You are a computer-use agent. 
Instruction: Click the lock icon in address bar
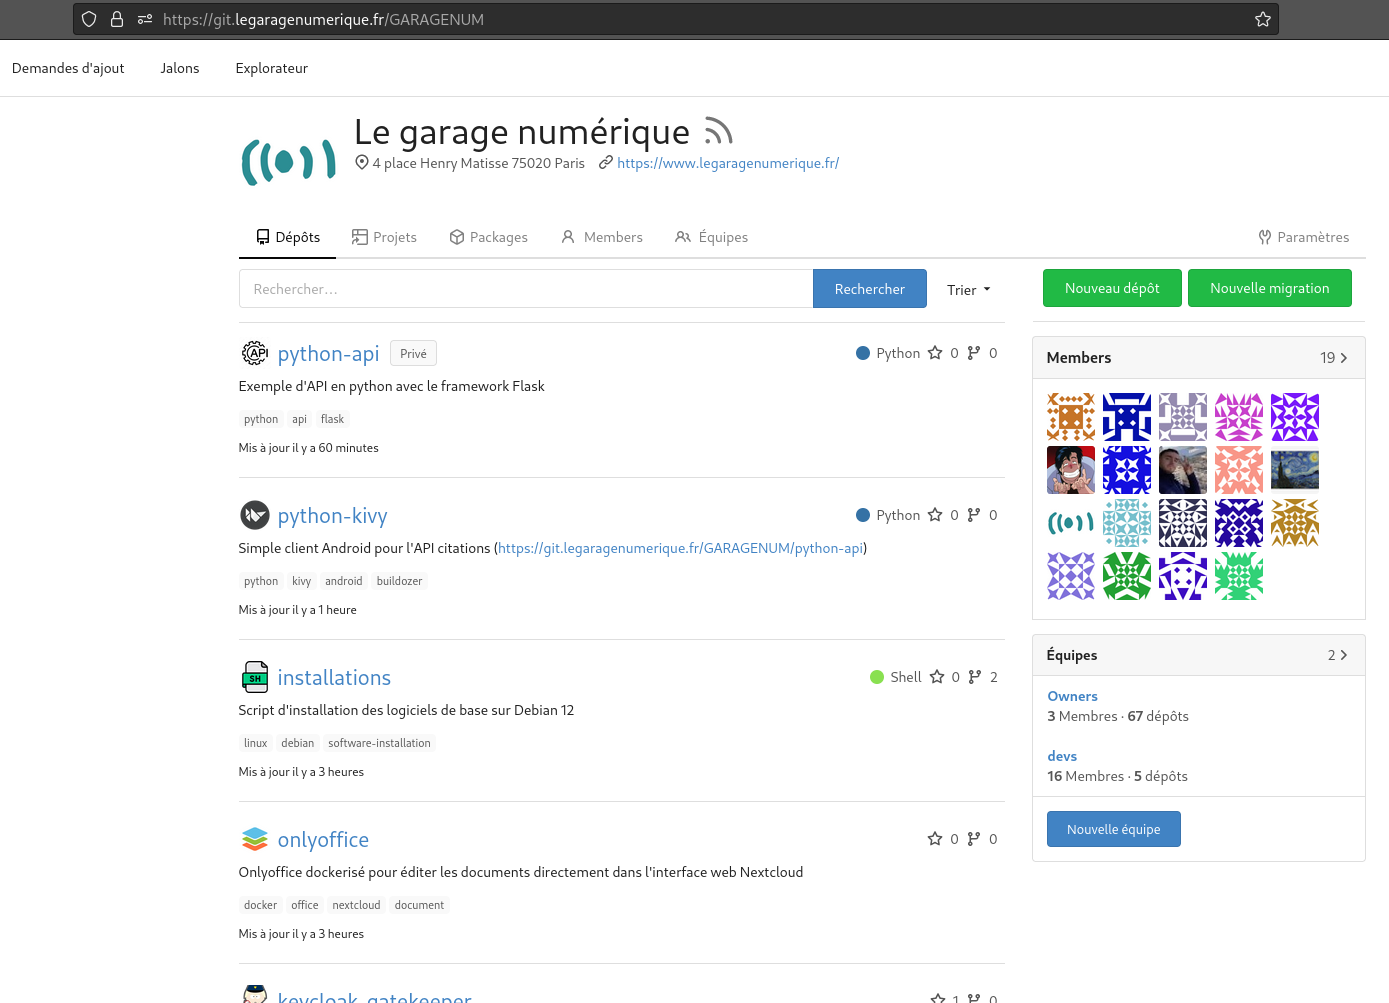tap(117, 19)
